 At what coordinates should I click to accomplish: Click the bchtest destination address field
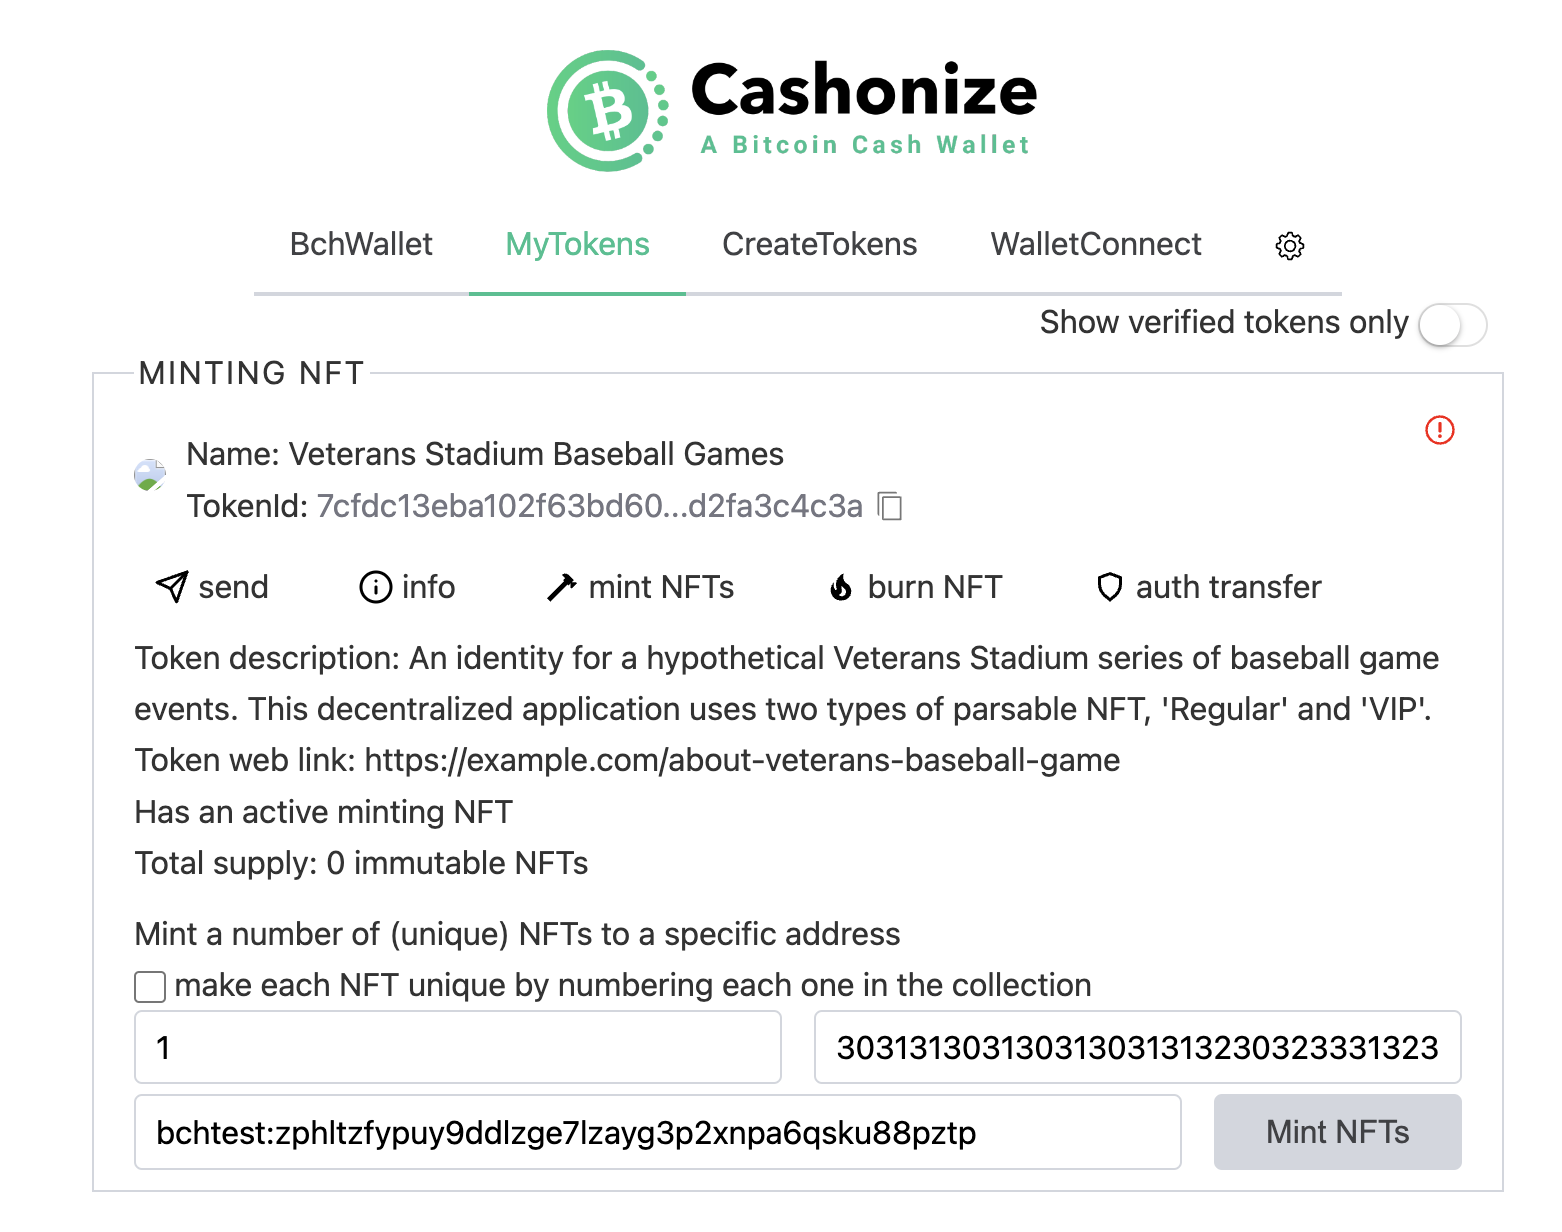point(657,1132)
